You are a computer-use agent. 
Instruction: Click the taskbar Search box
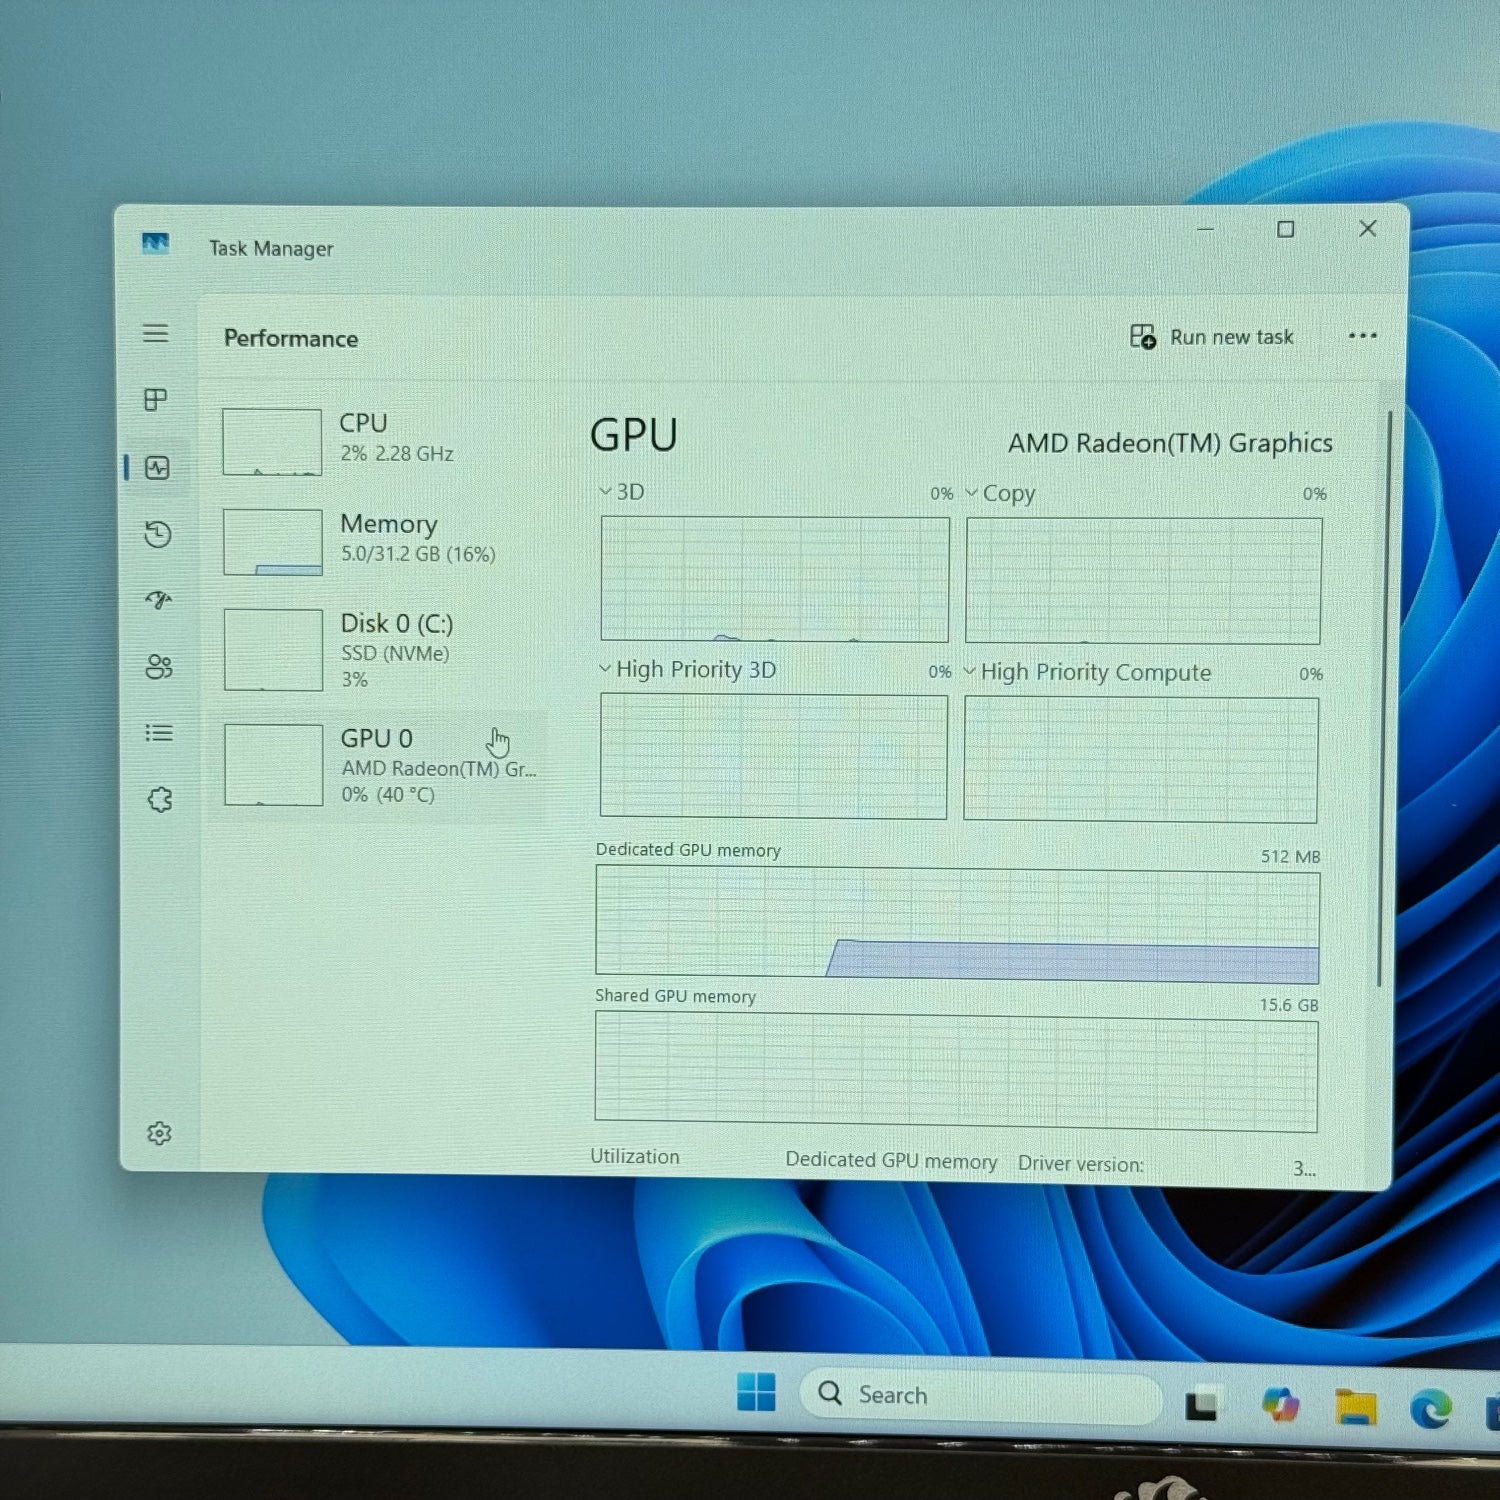980,1395
